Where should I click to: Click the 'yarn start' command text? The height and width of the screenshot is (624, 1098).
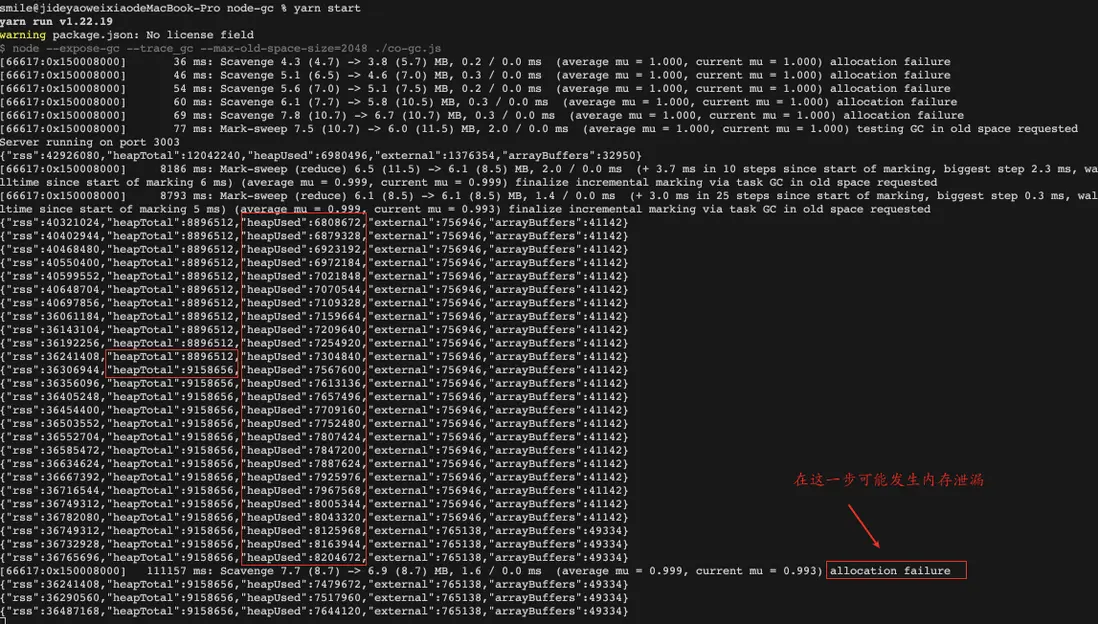tap(327, 8)
